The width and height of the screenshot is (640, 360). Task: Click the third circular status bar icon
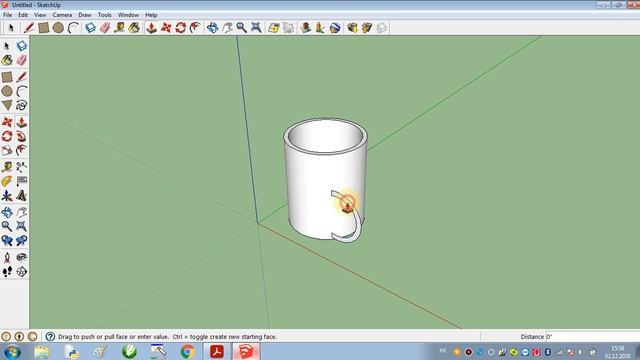pos(32,337)
